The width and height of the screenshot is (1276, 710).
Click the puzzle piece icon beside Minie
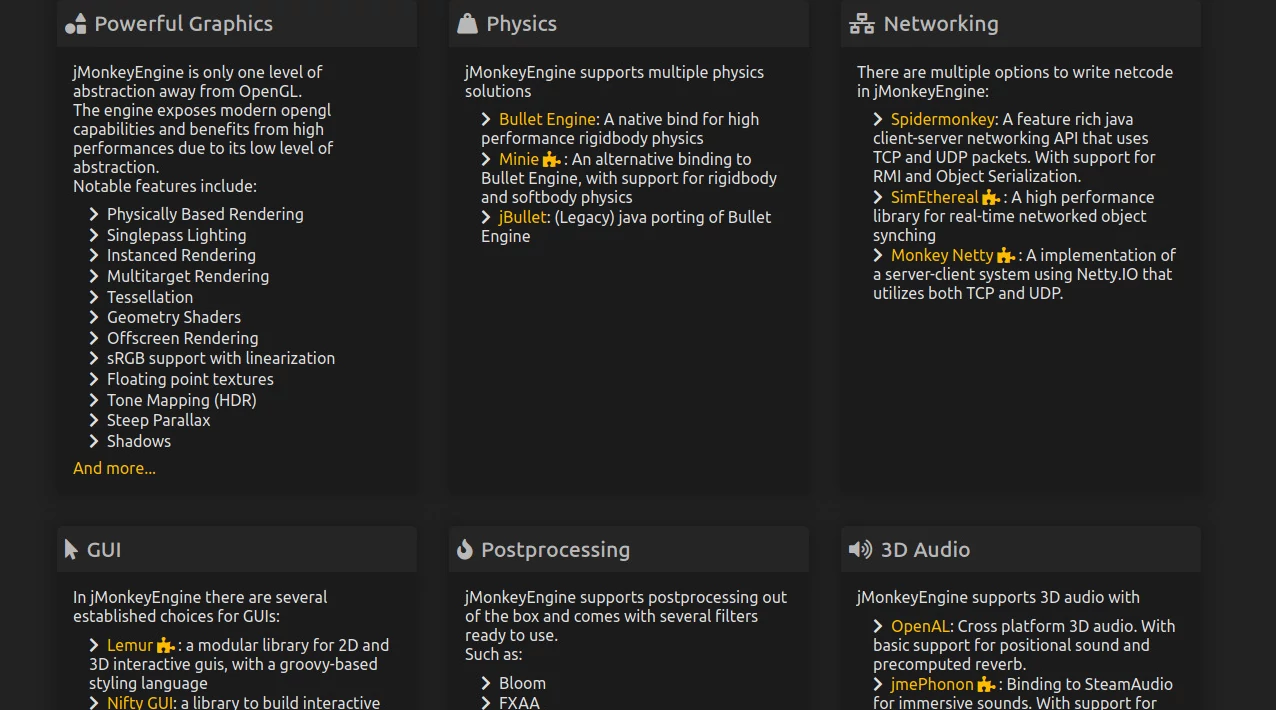click(551, 160)
